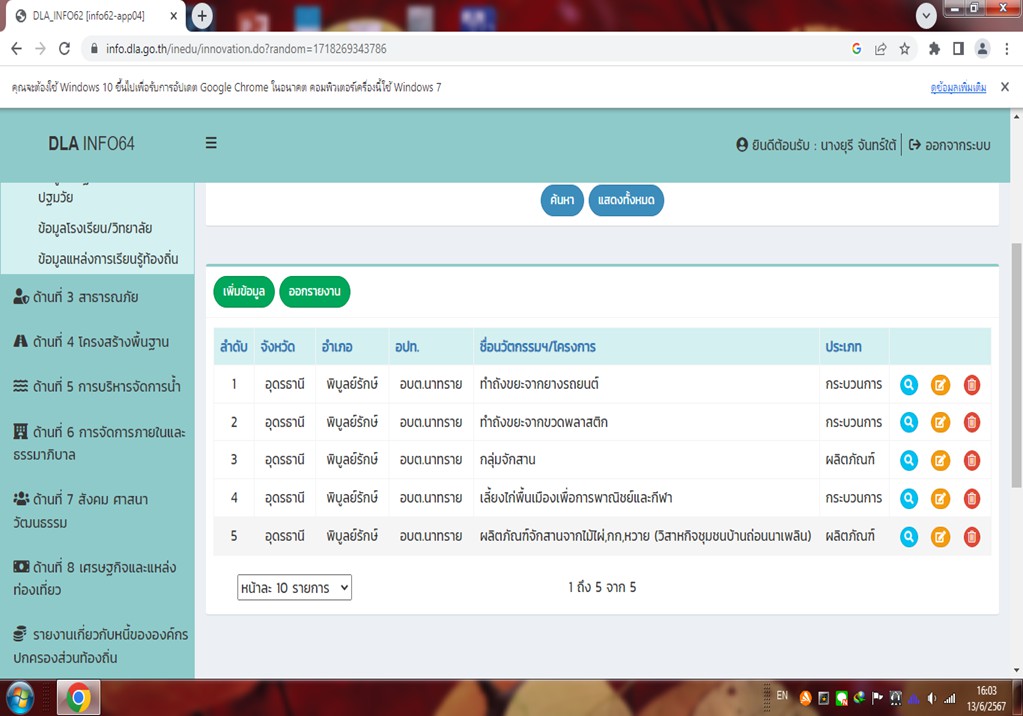Delete row 5 with the red trash icon
1023x716 pixels.
tap(971, 537)
